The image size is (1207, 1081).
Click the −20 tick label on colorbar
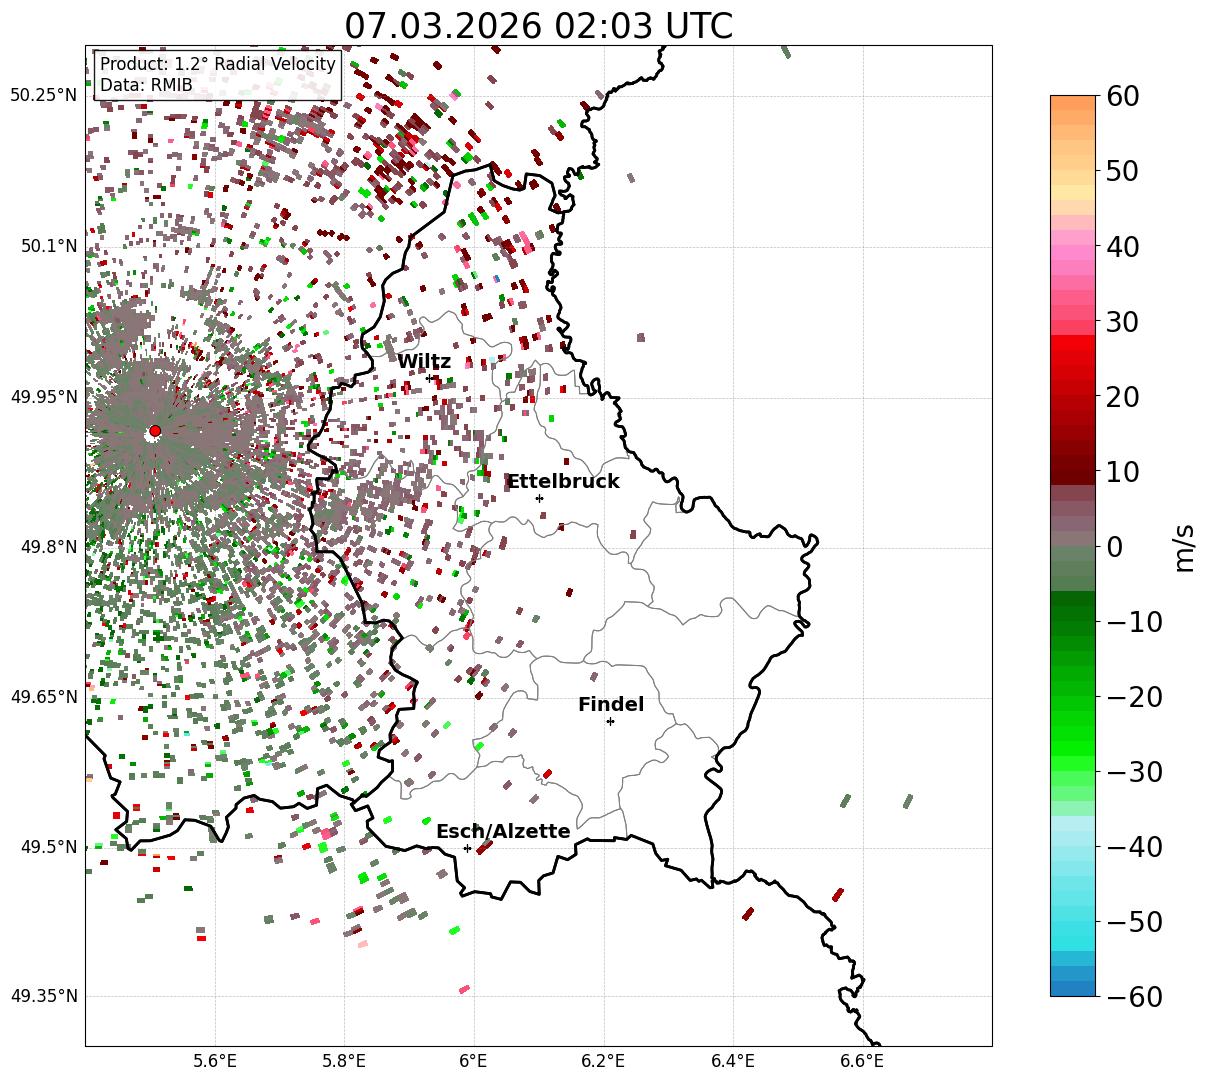pos(1134,697)
